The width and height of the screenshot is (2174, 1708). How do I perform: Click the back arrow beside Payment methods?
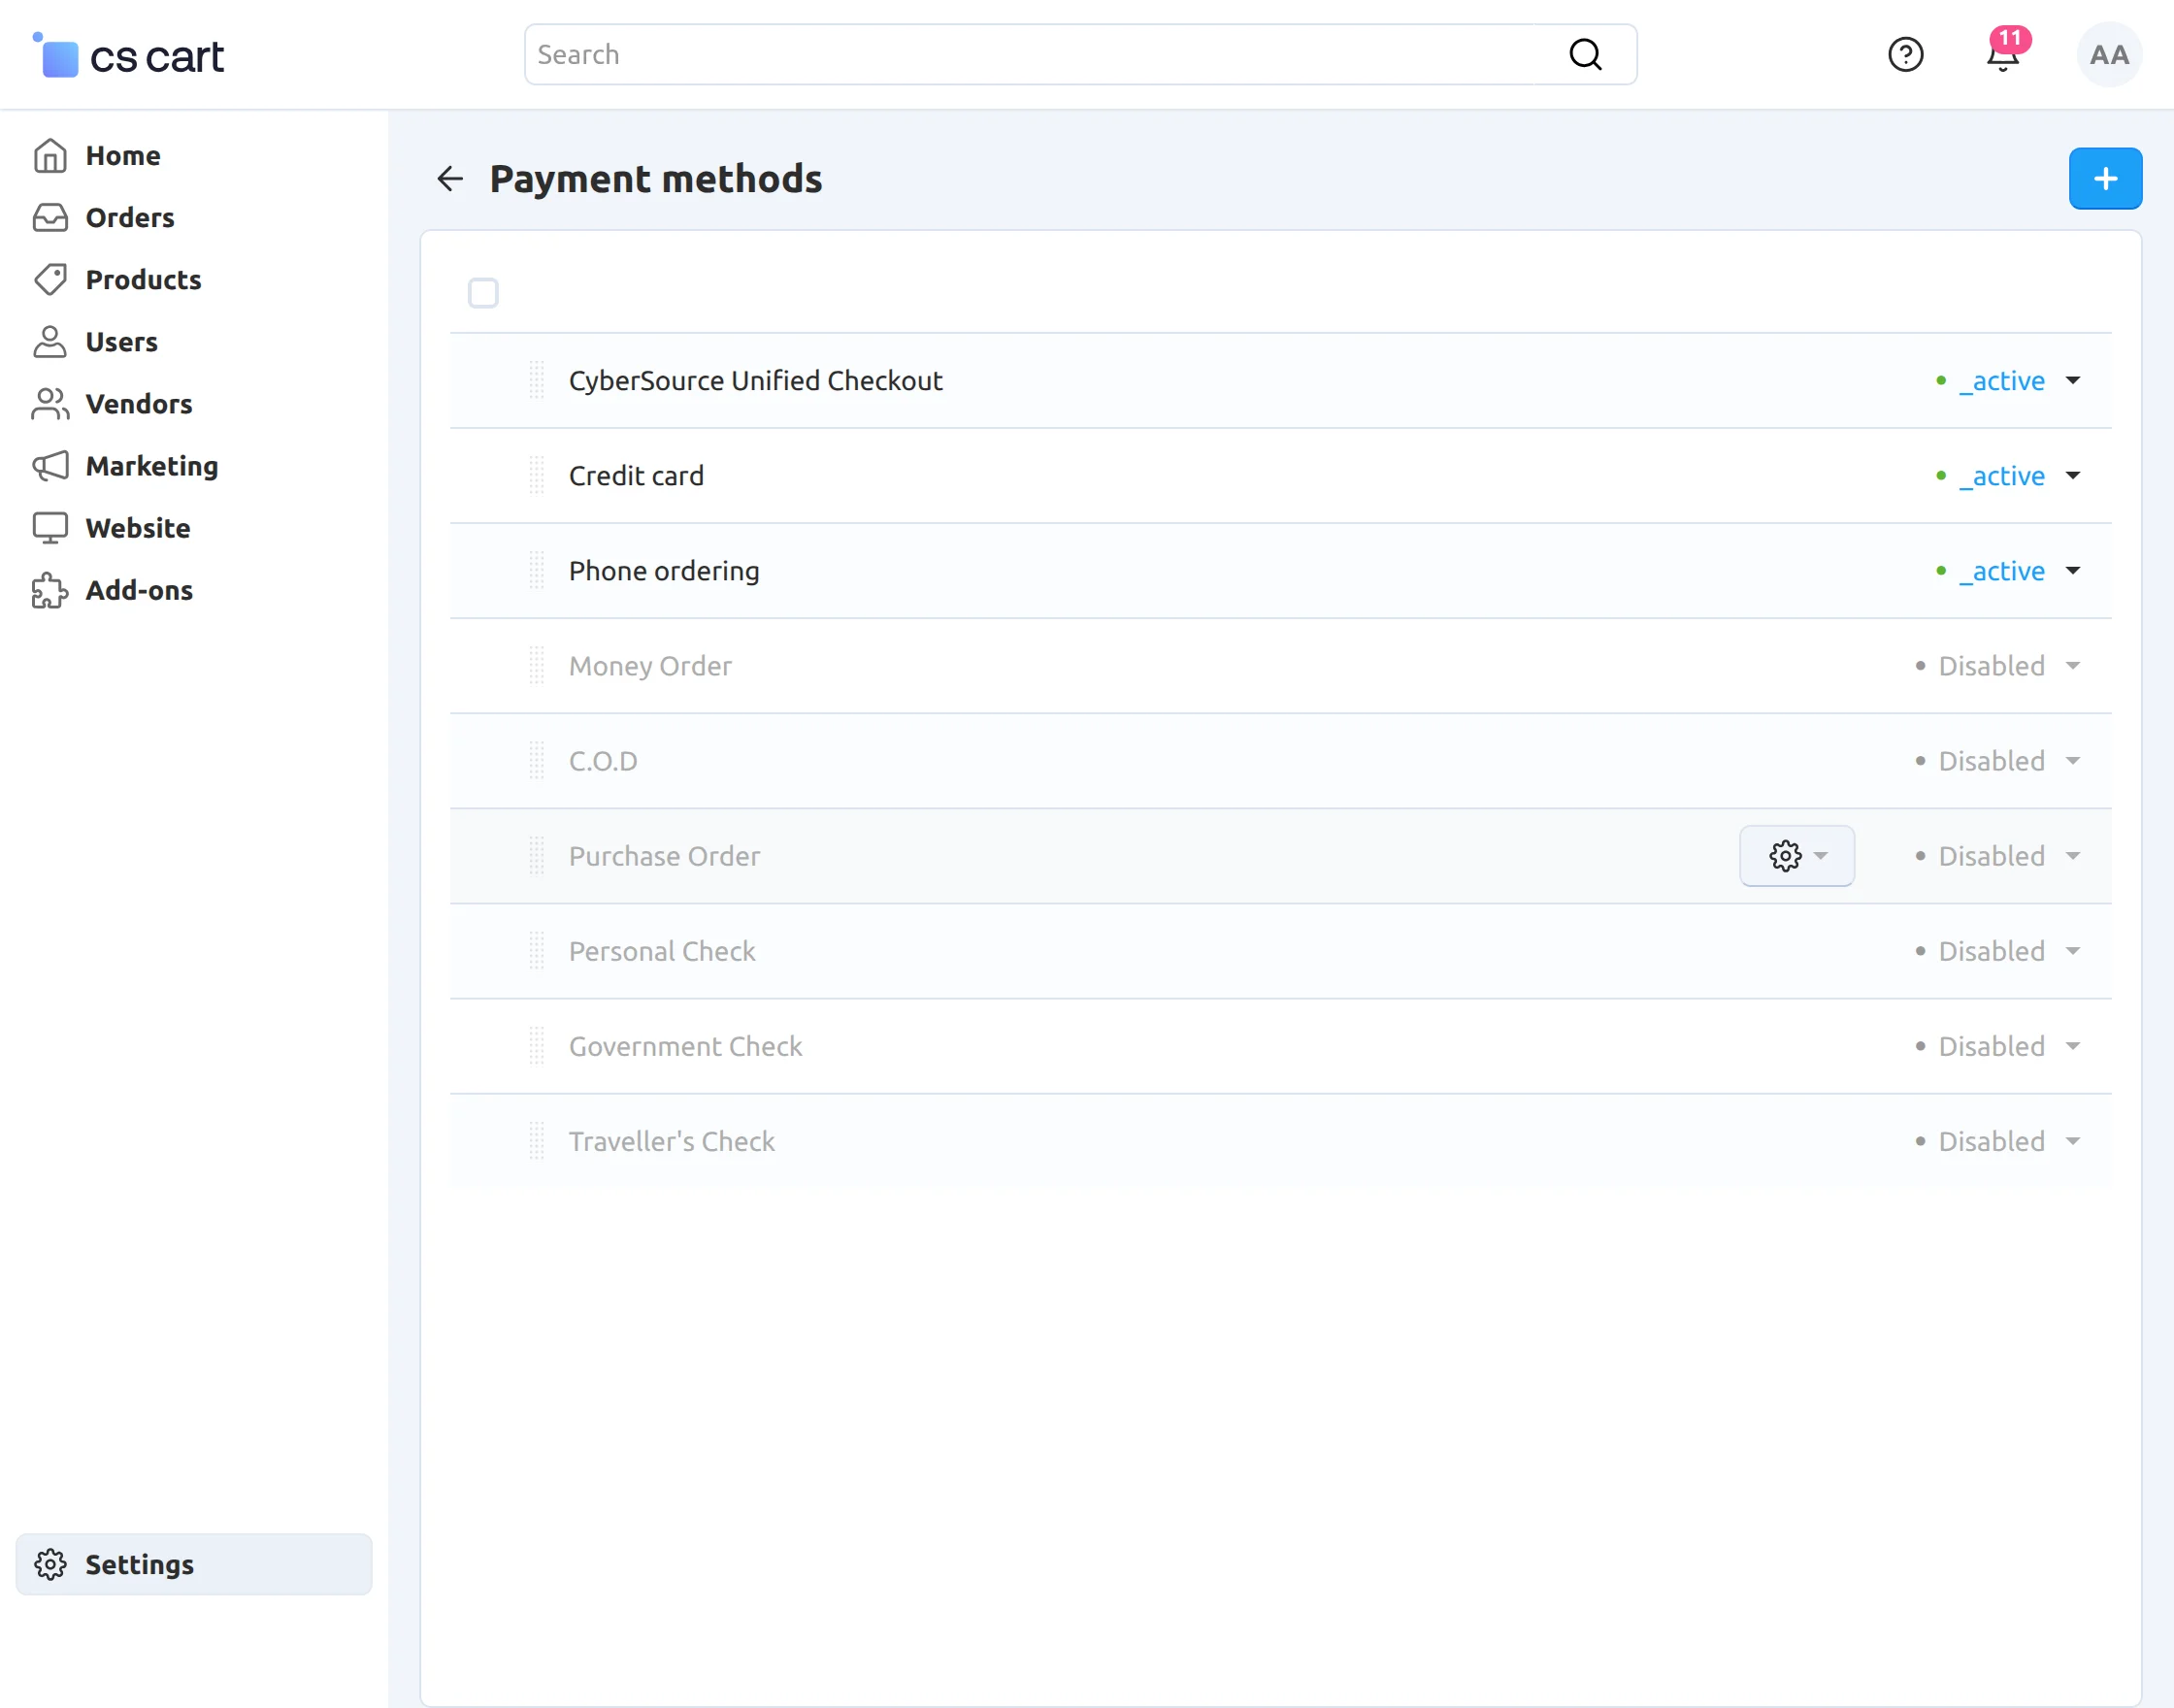(450, 179)
